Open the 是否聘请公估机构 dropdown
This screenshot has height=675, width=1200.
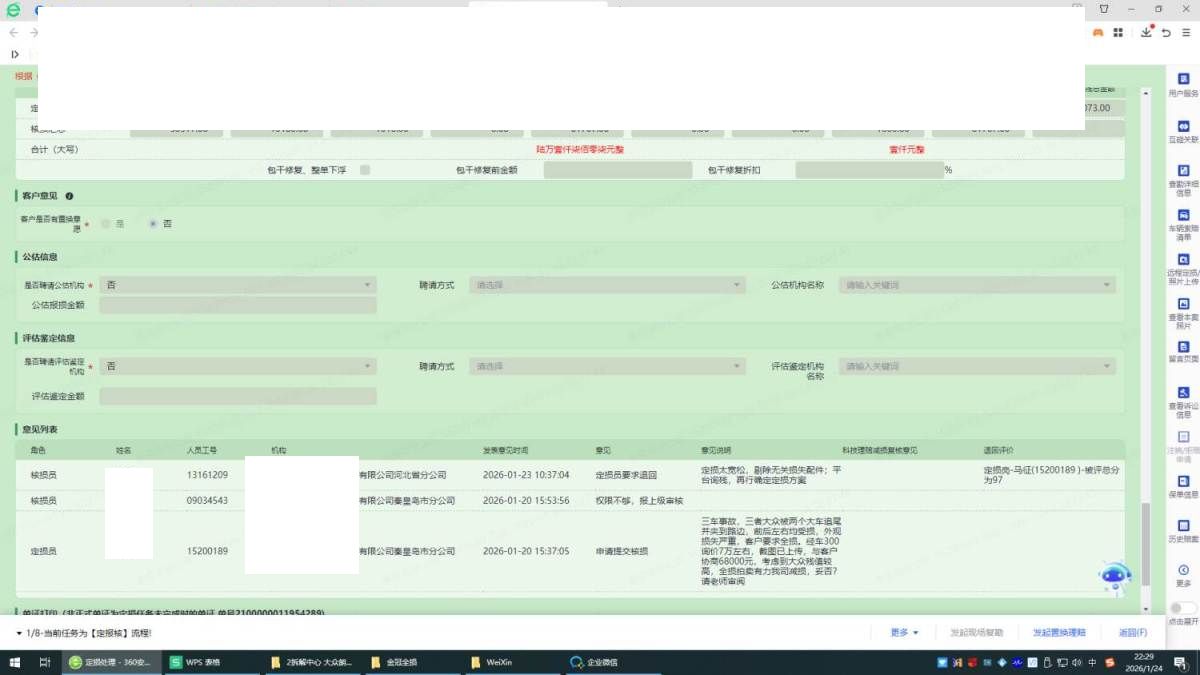point(237,285)
